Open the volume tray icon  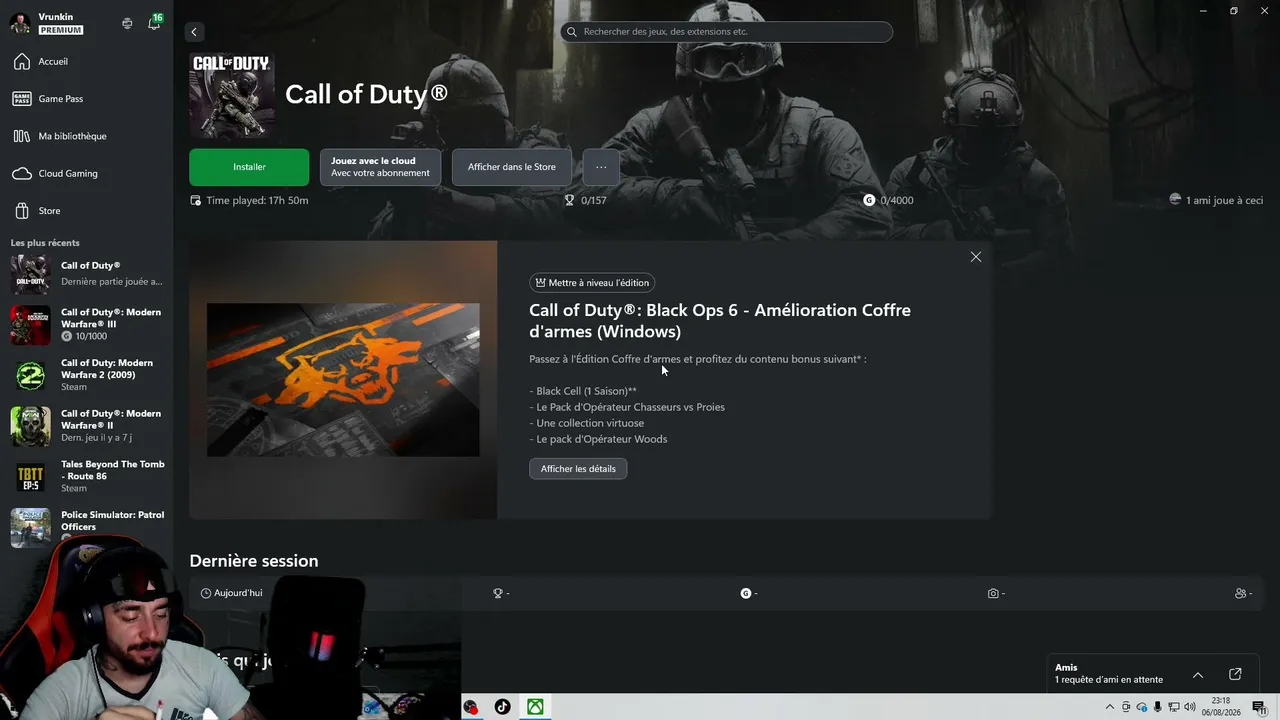click(1190, 707)
